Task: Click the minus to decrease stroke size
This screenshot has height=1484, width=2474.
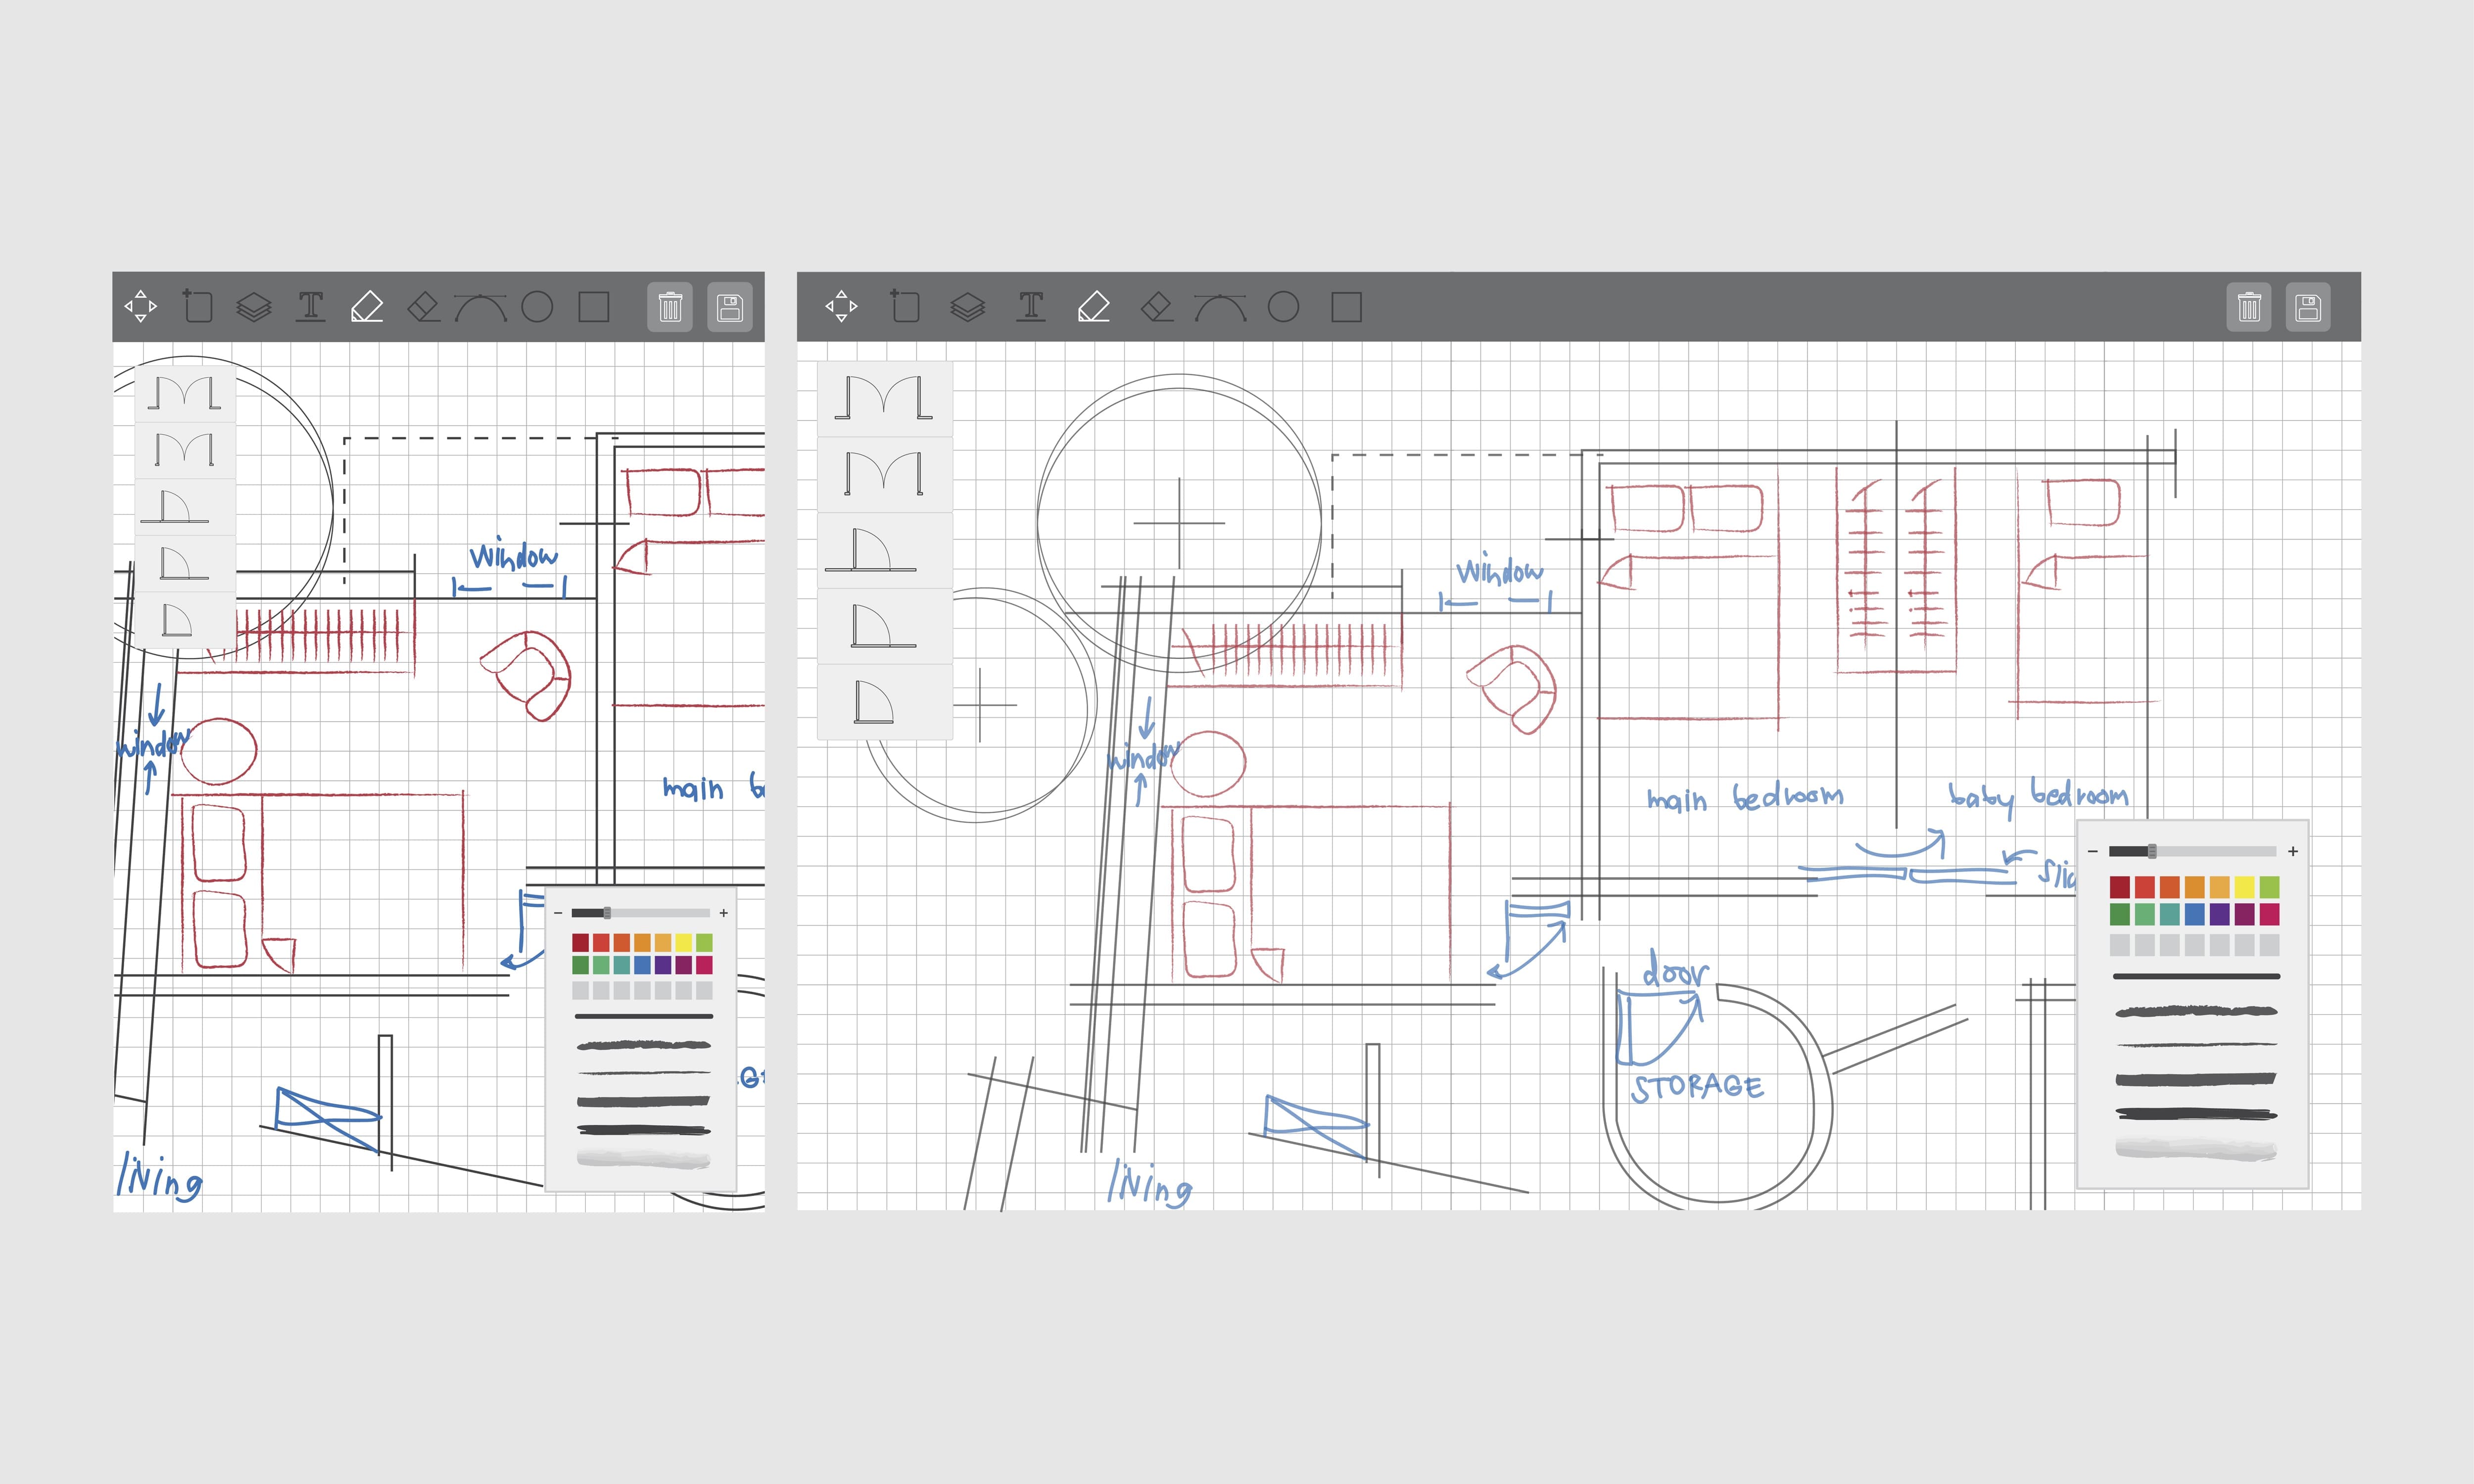Action: pos(2093,851)
